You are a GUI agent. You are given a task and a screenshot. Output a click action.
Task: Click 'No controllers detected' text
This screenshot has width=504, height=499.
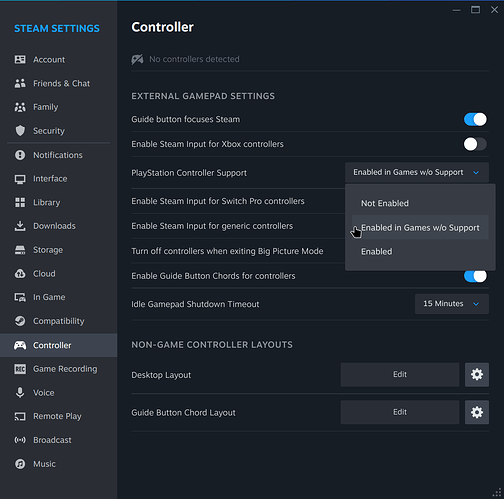click(194, 59)
